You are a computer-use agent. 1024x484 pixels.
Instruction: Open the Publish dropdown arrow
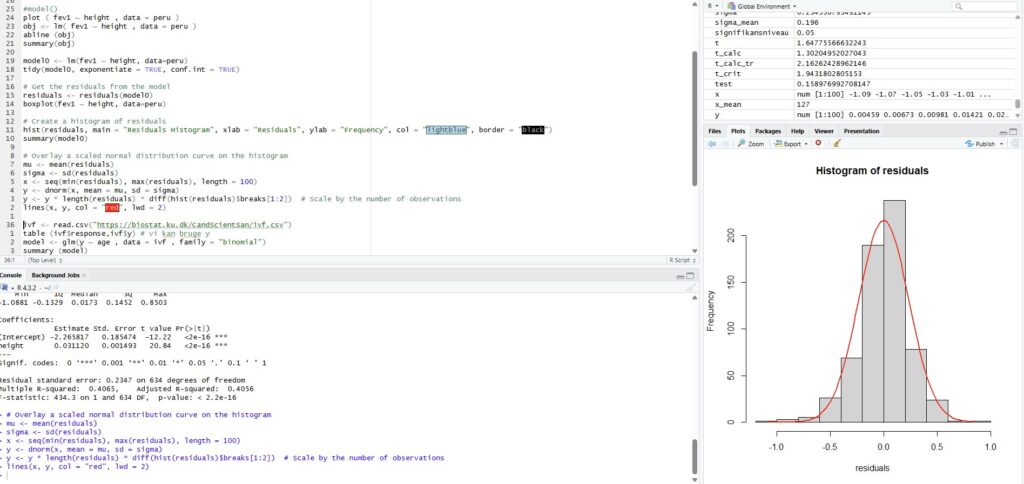point(1003,143)
